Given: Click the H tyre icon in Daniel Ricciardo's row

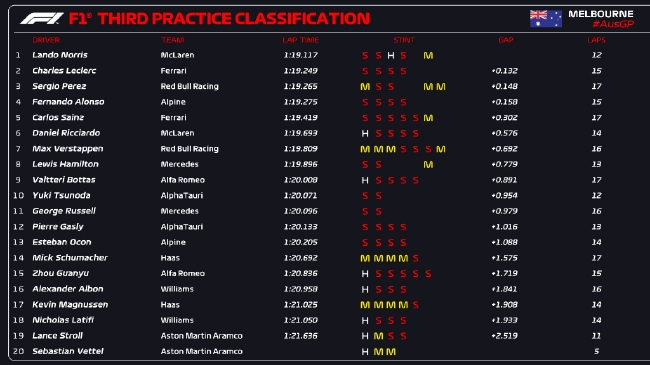Looking at the screenshot, I should [x=365, y=134].
